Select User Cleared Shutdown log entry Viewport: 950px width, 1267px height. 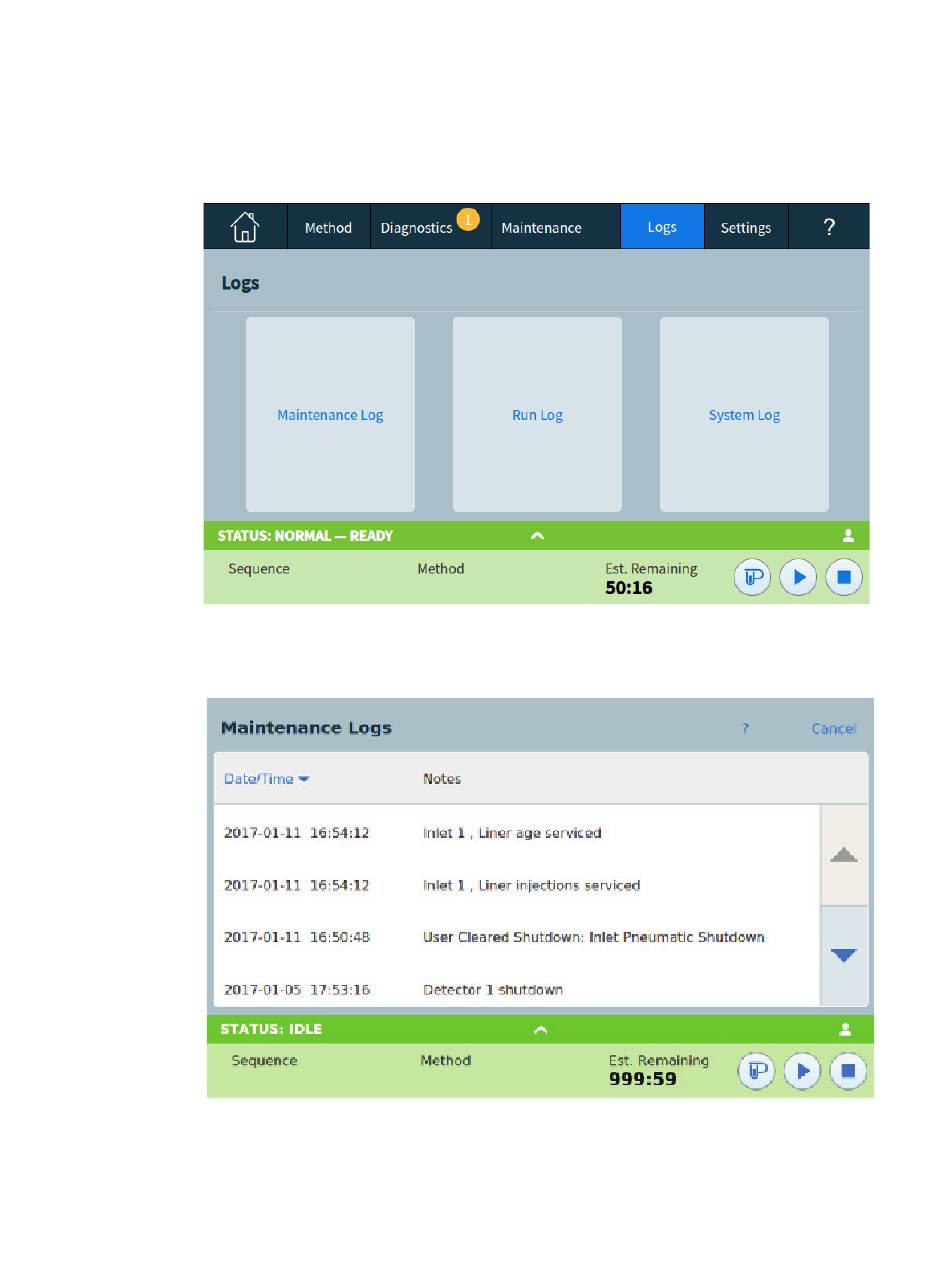point(517,937)
